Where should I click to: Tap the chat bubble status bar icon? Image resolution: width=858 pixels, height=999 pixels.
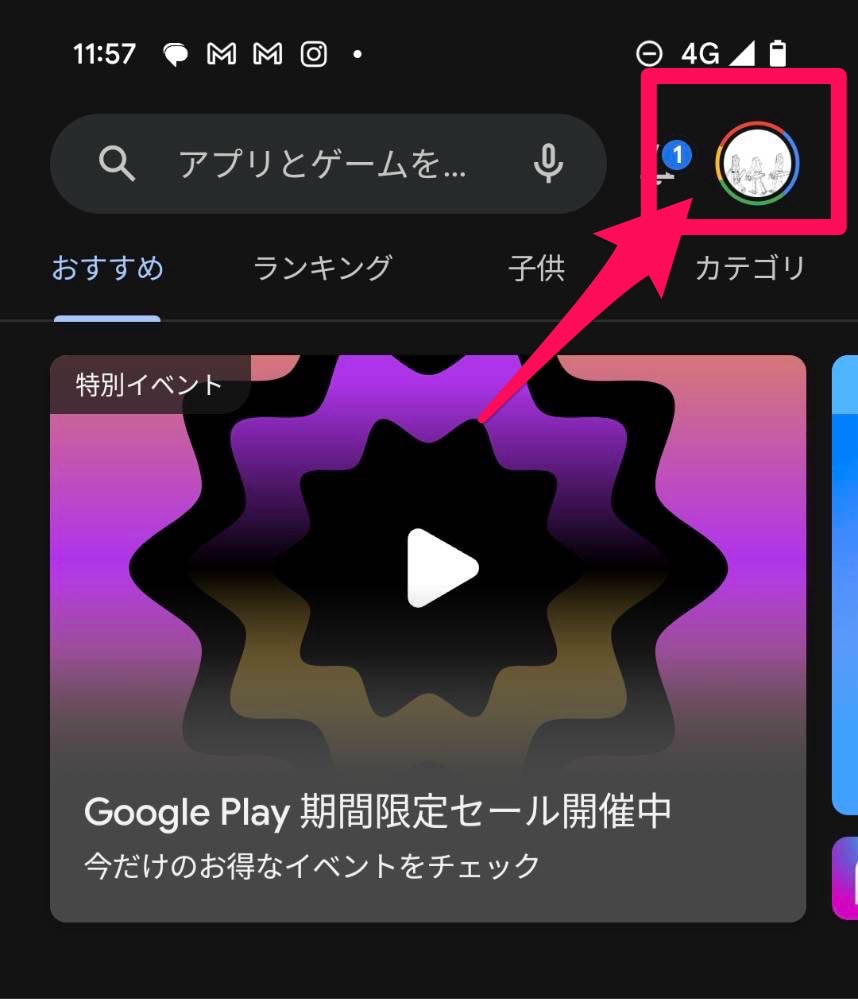176,55
